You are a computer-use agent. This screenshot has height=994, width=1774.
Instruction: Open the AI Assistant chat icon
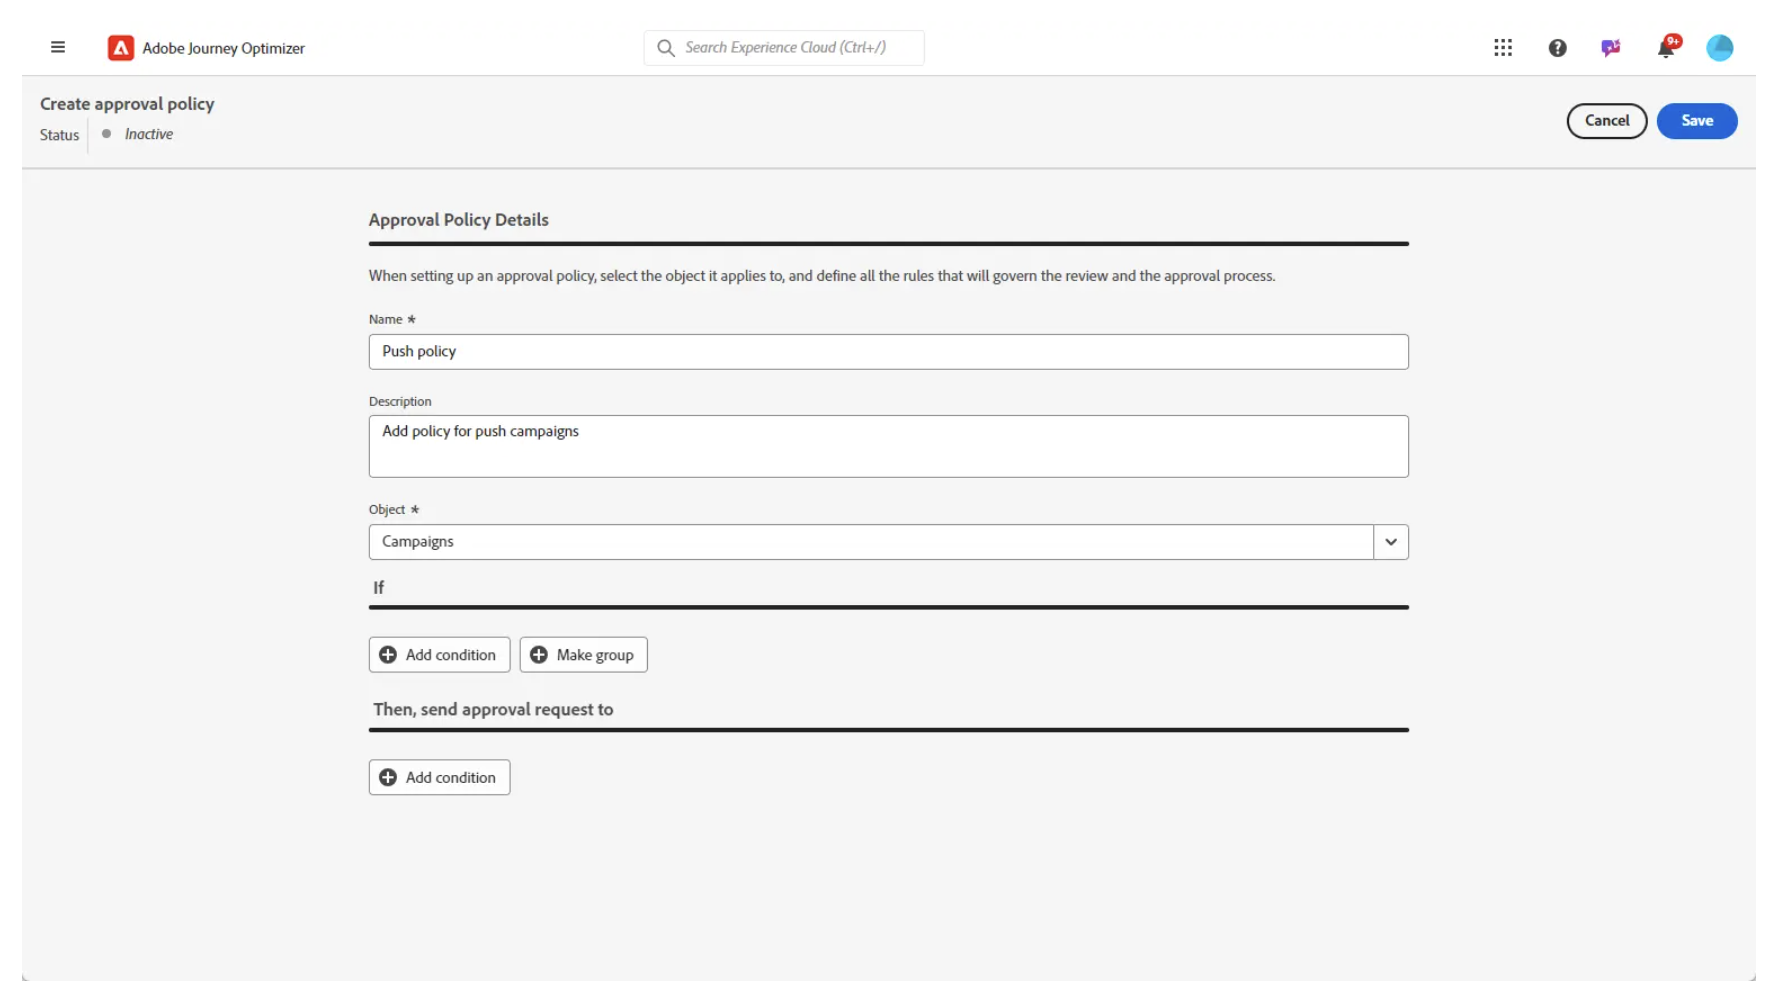point(1611,47)
